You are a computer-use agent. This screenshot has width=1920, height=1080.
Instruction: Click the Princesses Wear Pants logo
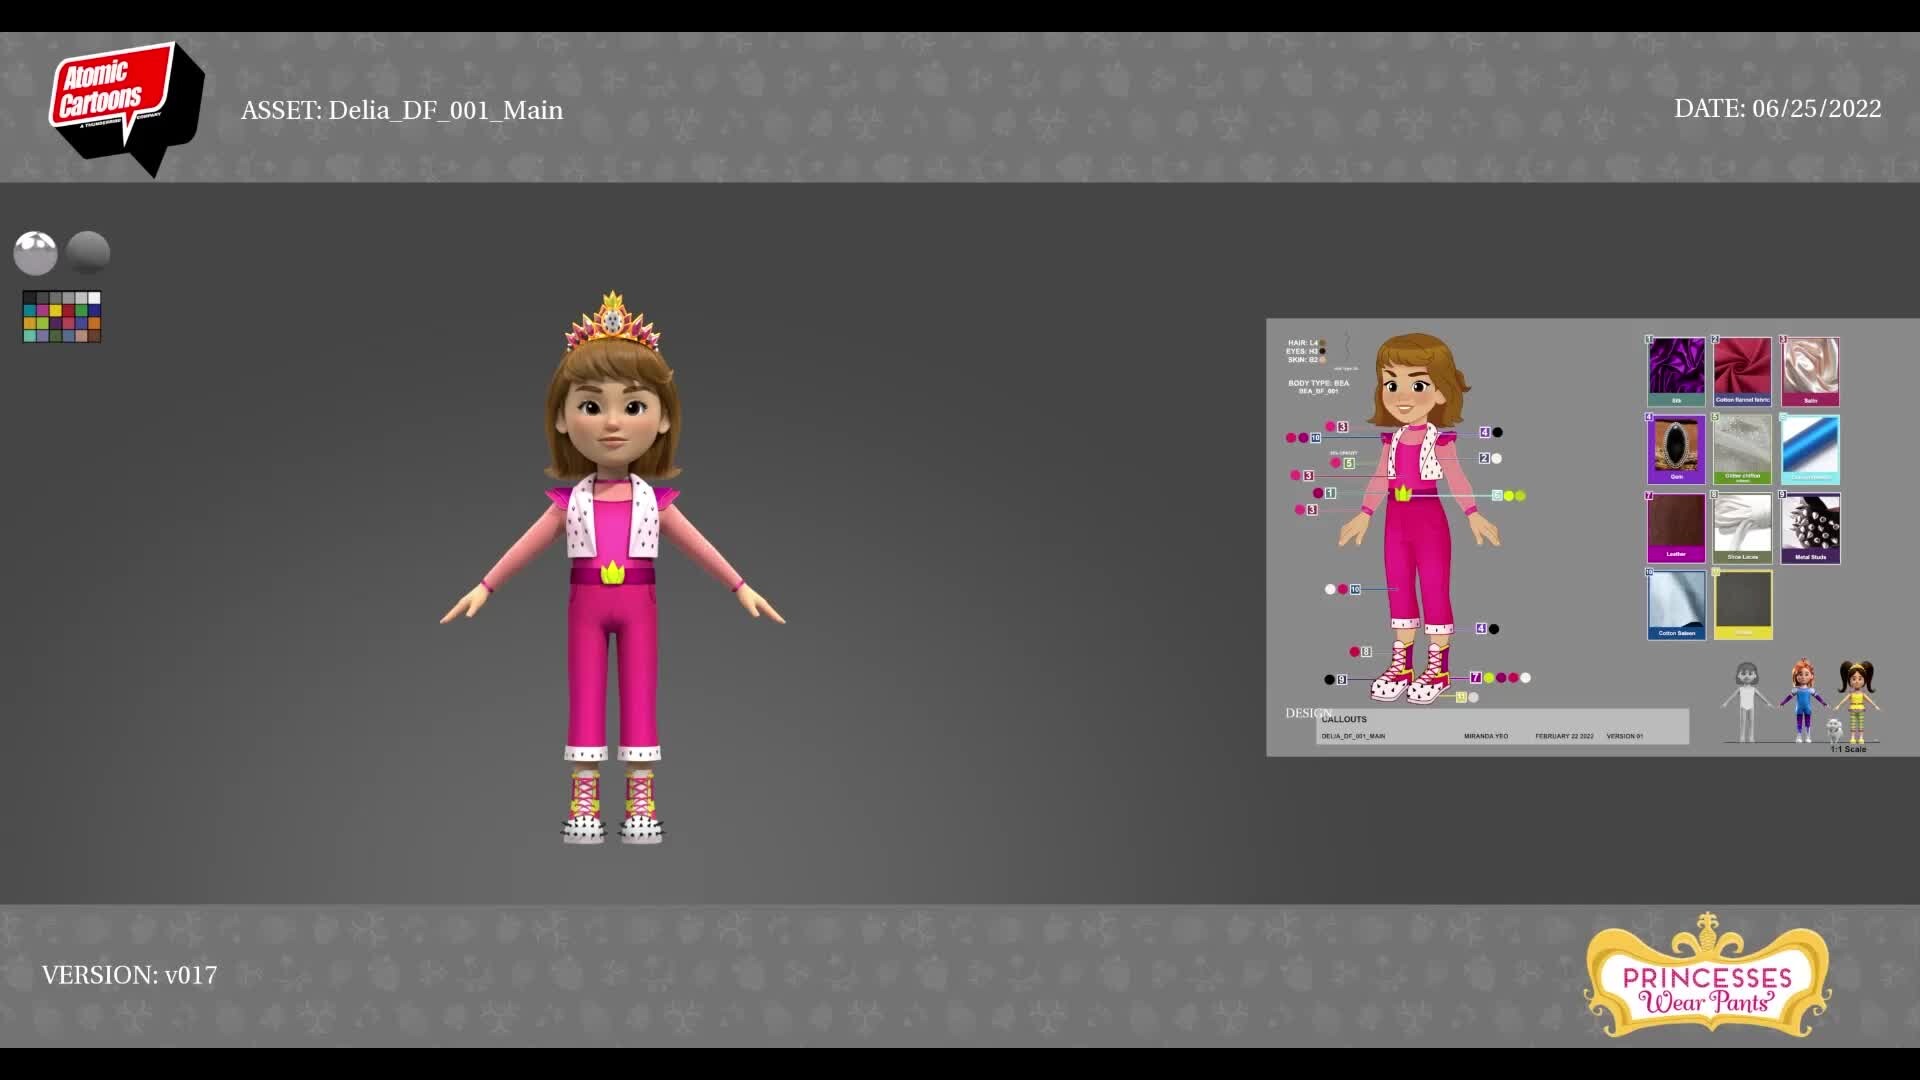tap(1707, 977)
